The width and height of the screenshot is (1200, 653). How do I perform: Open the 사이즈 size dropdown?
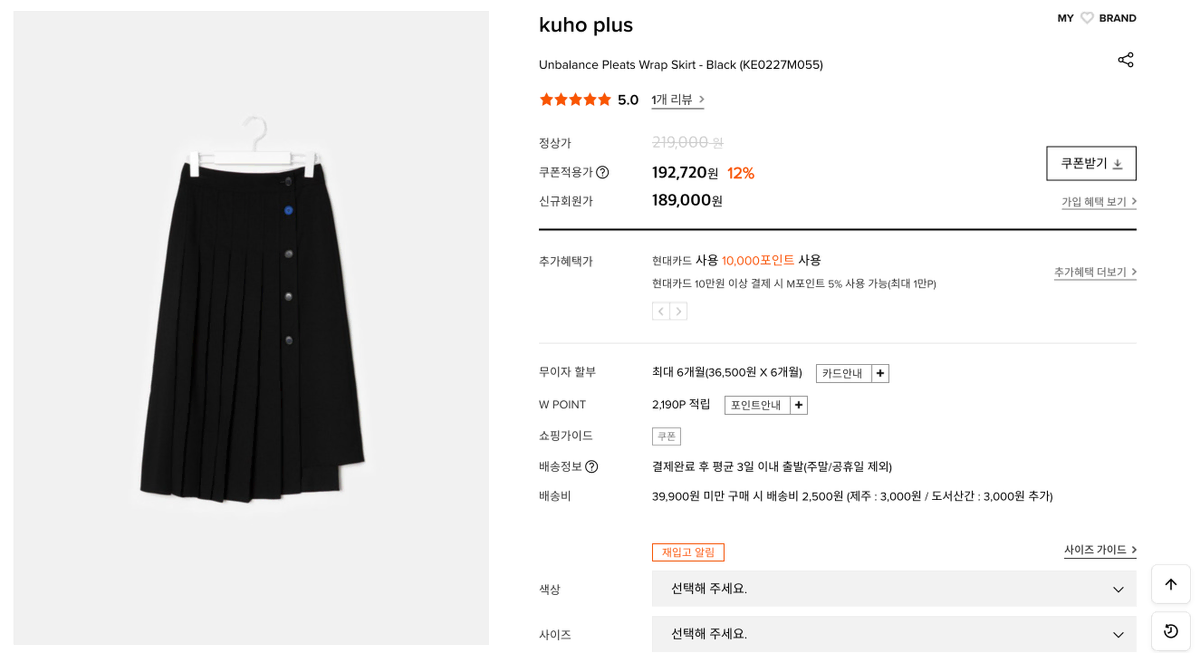893,634
